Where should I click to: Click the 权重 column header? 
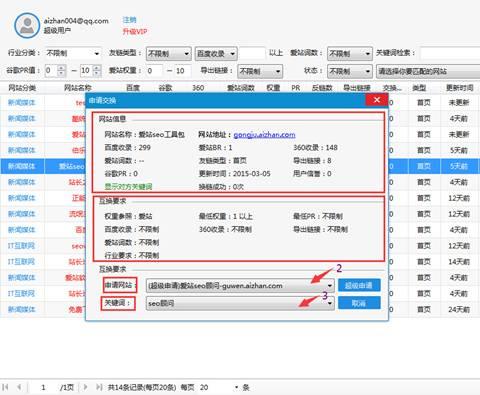coord(273,88)
